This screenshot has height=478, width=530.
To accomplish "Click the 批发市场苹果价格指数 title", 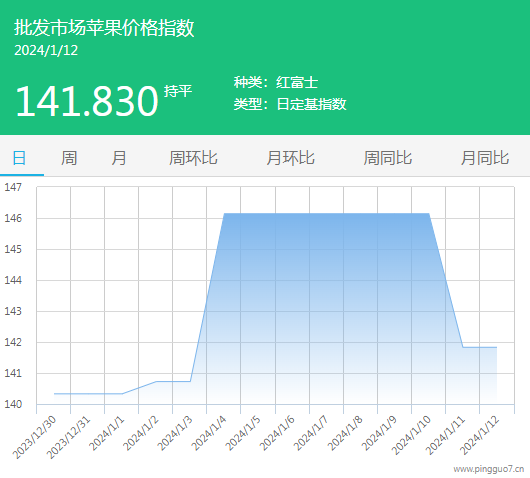I will pyautogui.click(x=104, y=27).
